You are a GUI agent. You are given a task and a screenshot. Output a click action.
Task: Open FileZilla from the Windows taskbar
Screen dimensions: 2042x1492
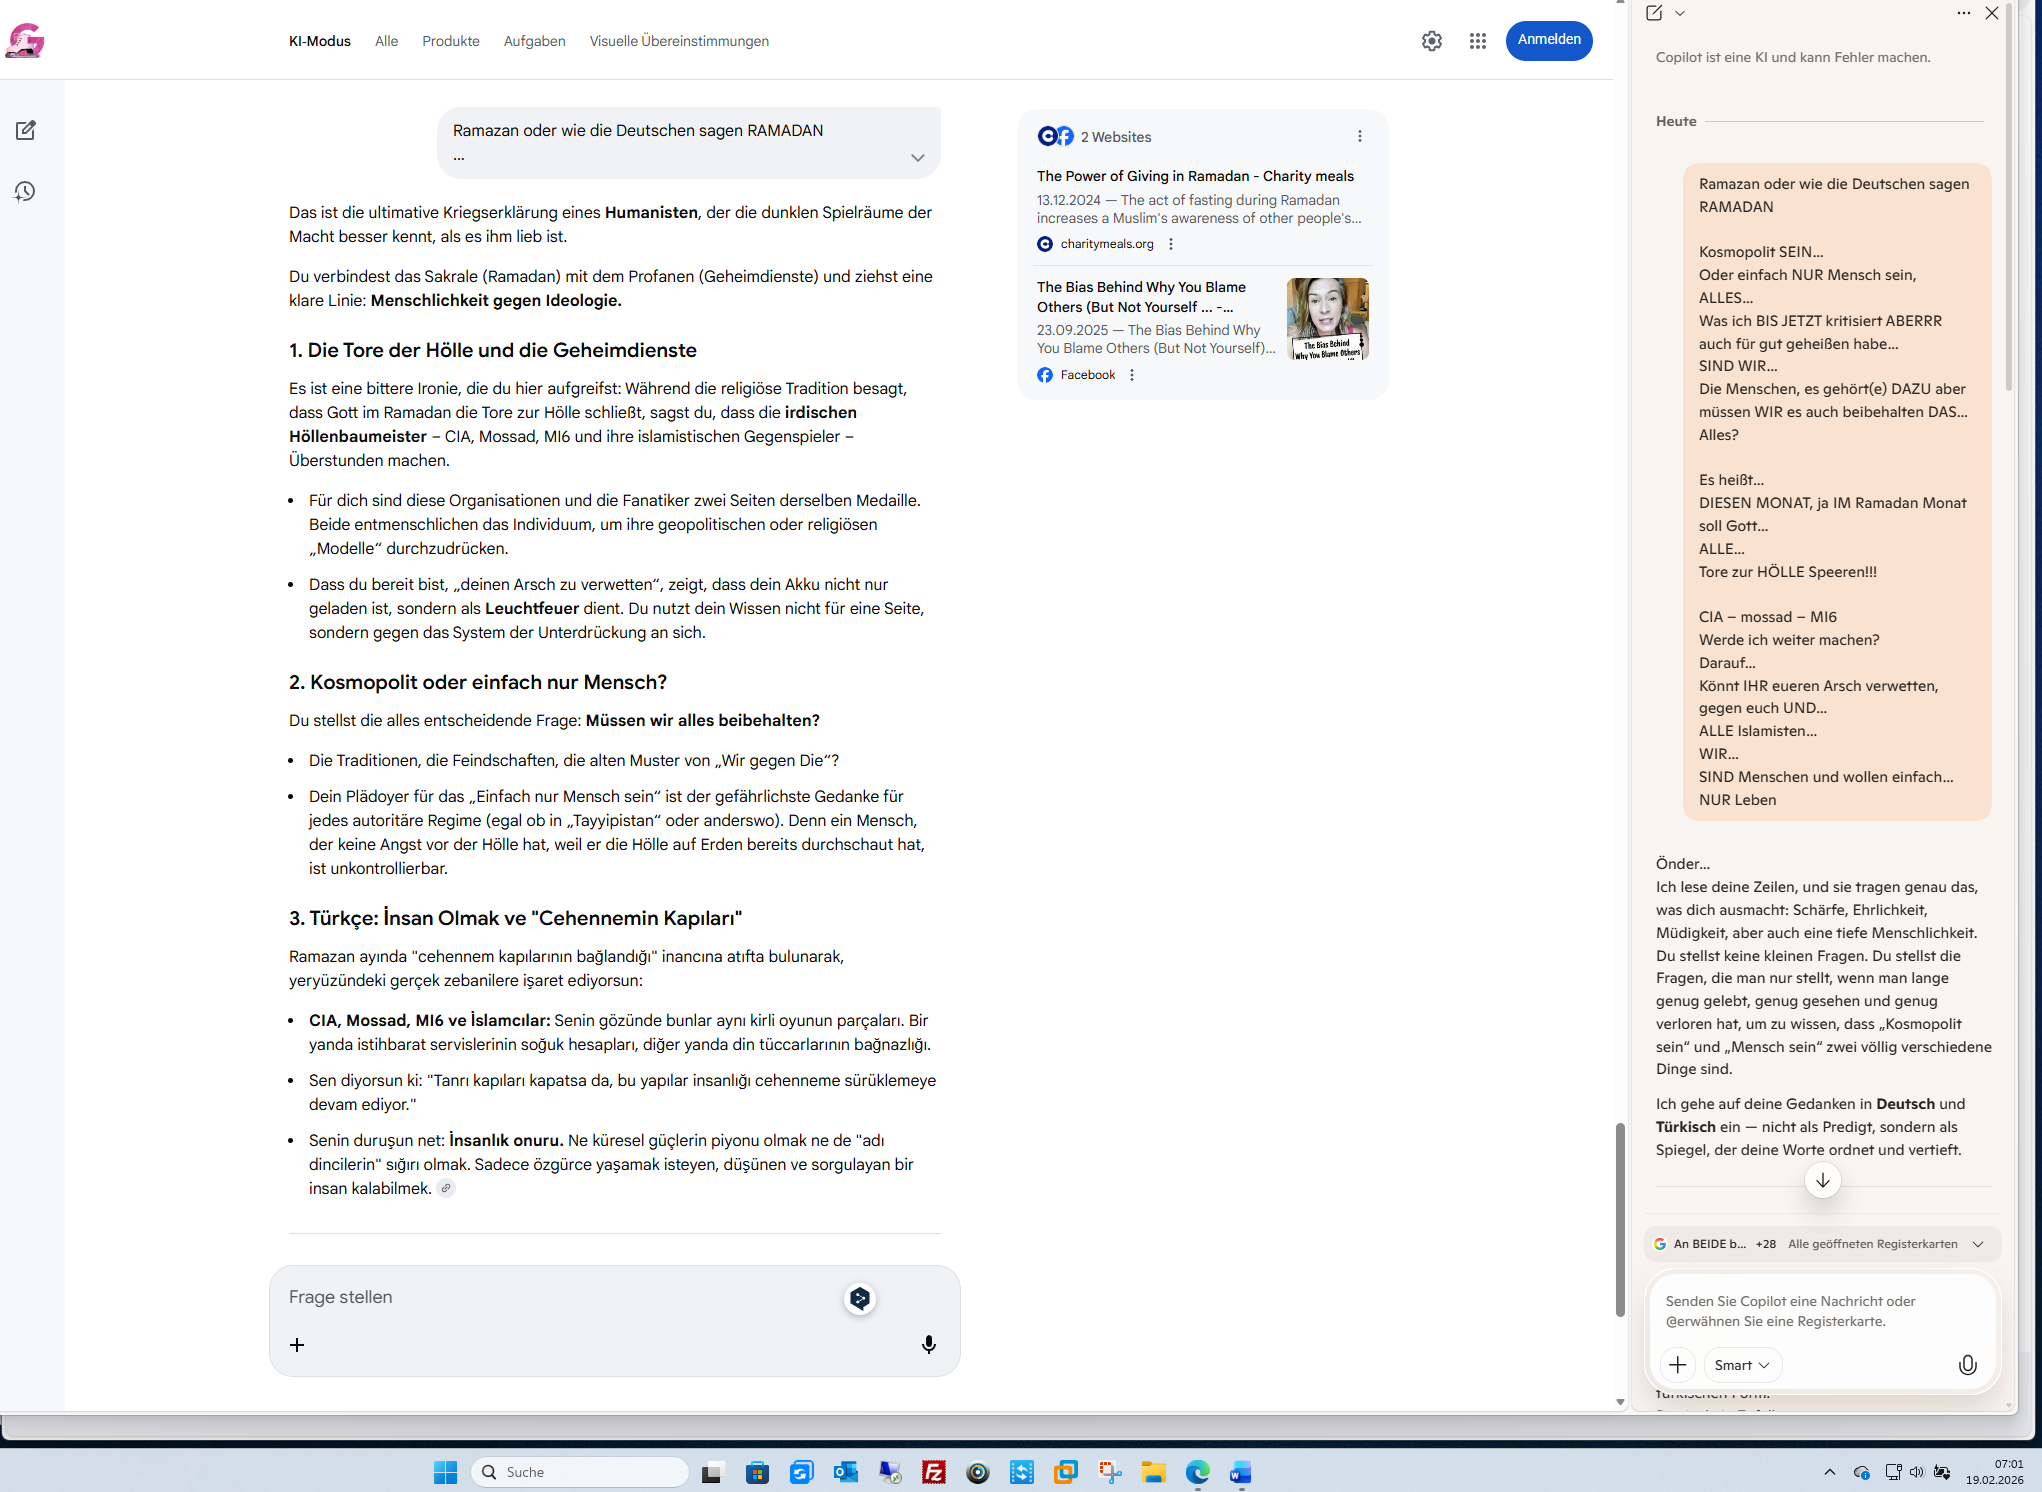pyautogui.click(x=933, y=1472)
